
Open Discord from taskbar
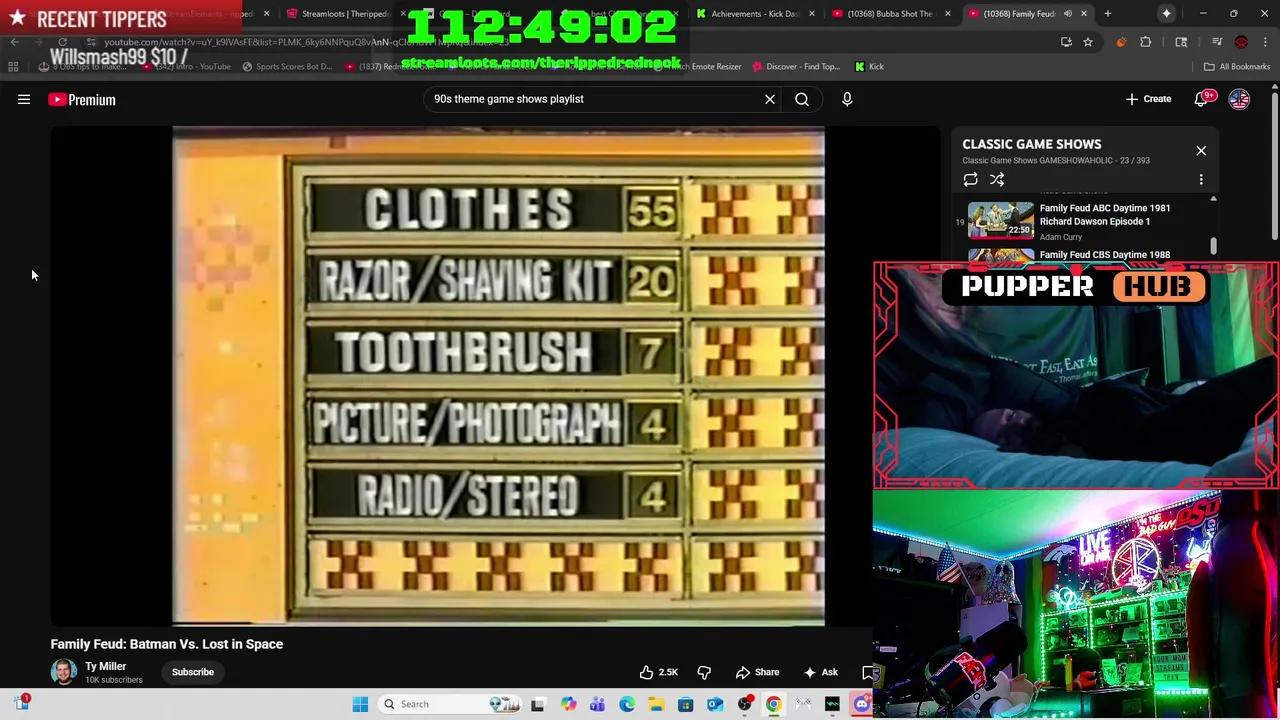862,704
